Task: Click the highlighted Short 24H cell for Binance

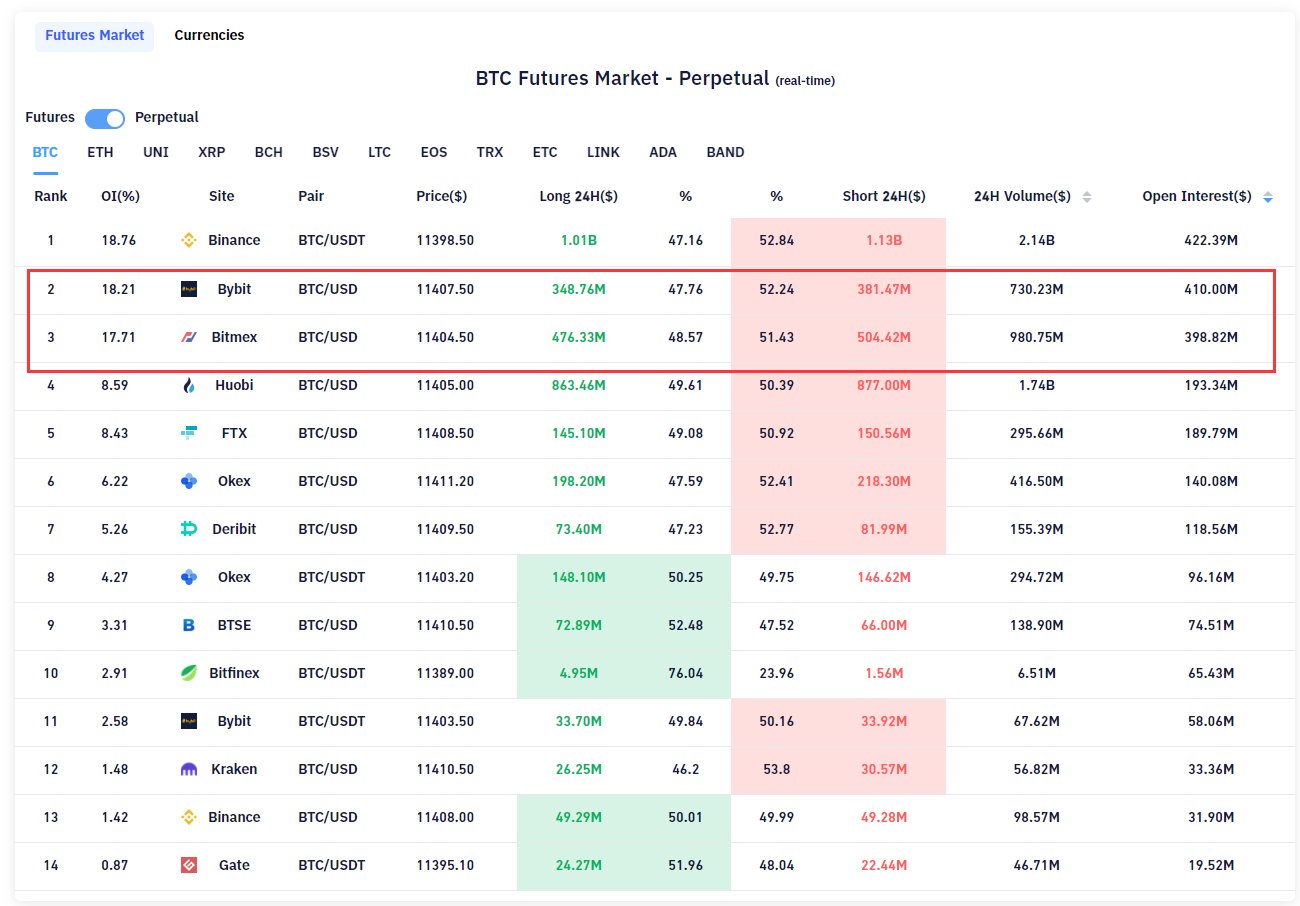Action: [x=884, y=240]
